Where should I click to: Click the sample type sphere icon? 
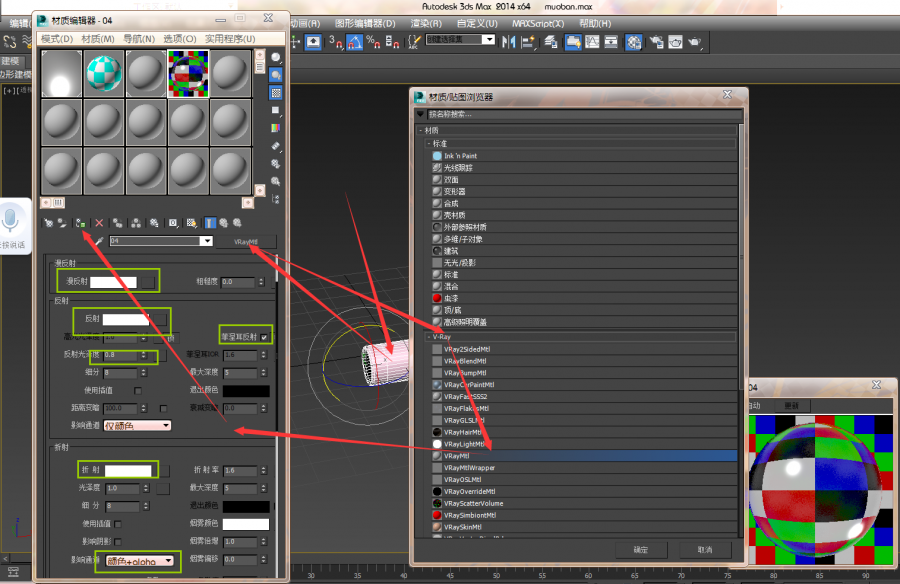pos(276,58)
